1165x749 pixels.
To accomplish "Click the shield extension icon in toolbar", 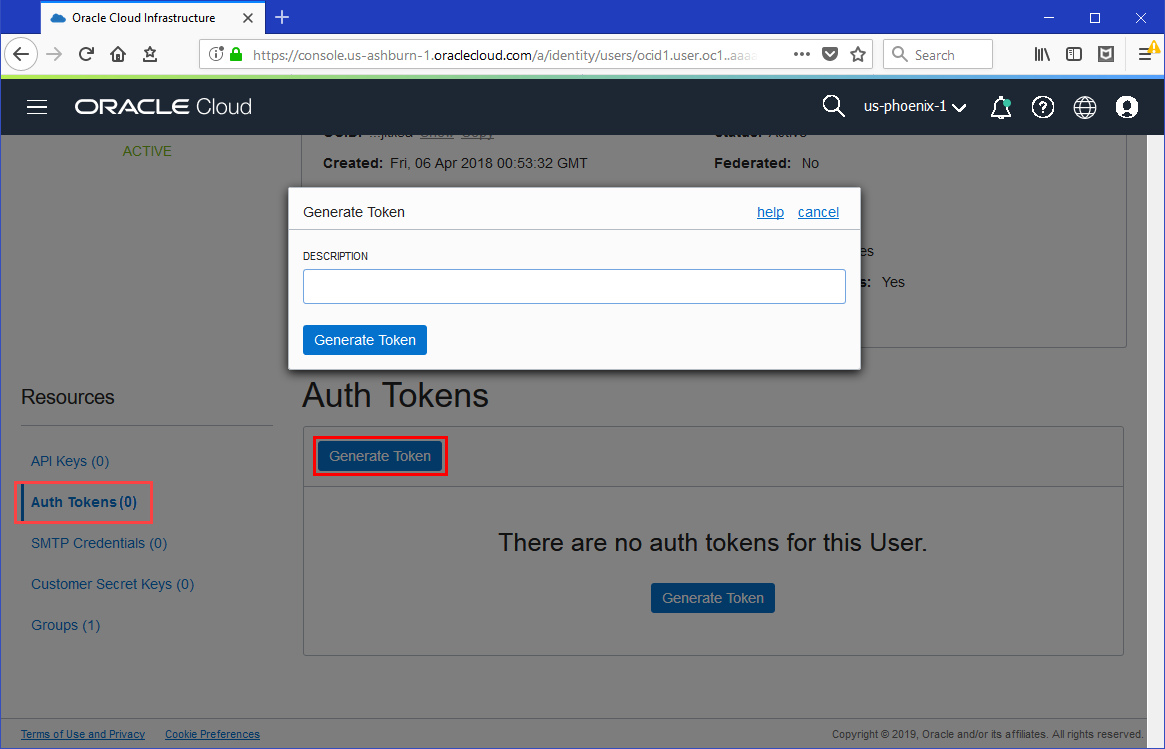I will click(x=1106, y=54).
